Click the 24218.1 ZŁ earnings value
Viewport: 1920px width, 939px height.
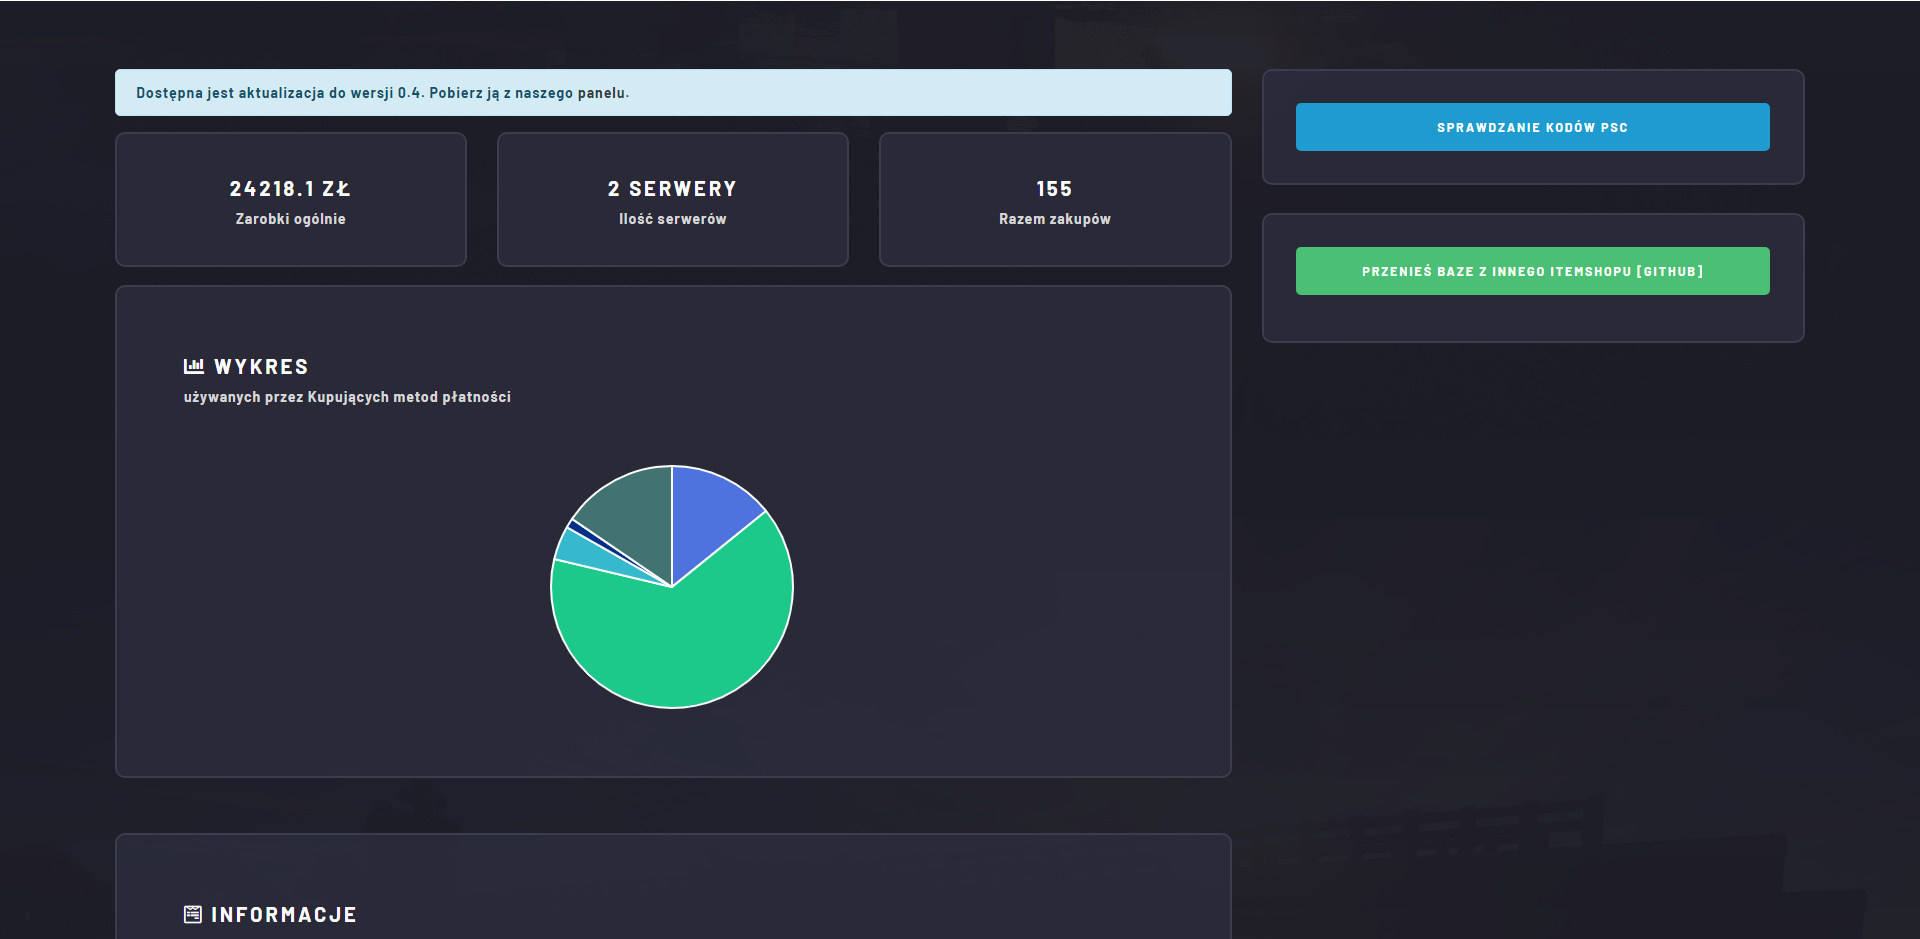290,189
